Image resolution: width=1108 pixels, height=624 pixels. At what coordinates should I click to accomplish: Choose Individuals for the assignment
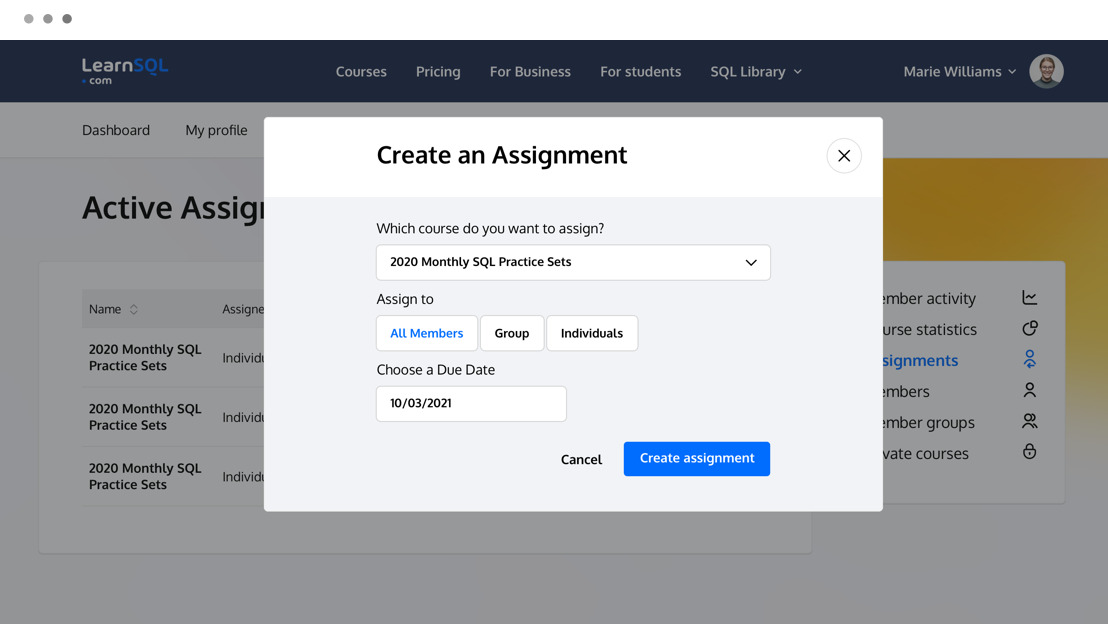coord(592,332)
